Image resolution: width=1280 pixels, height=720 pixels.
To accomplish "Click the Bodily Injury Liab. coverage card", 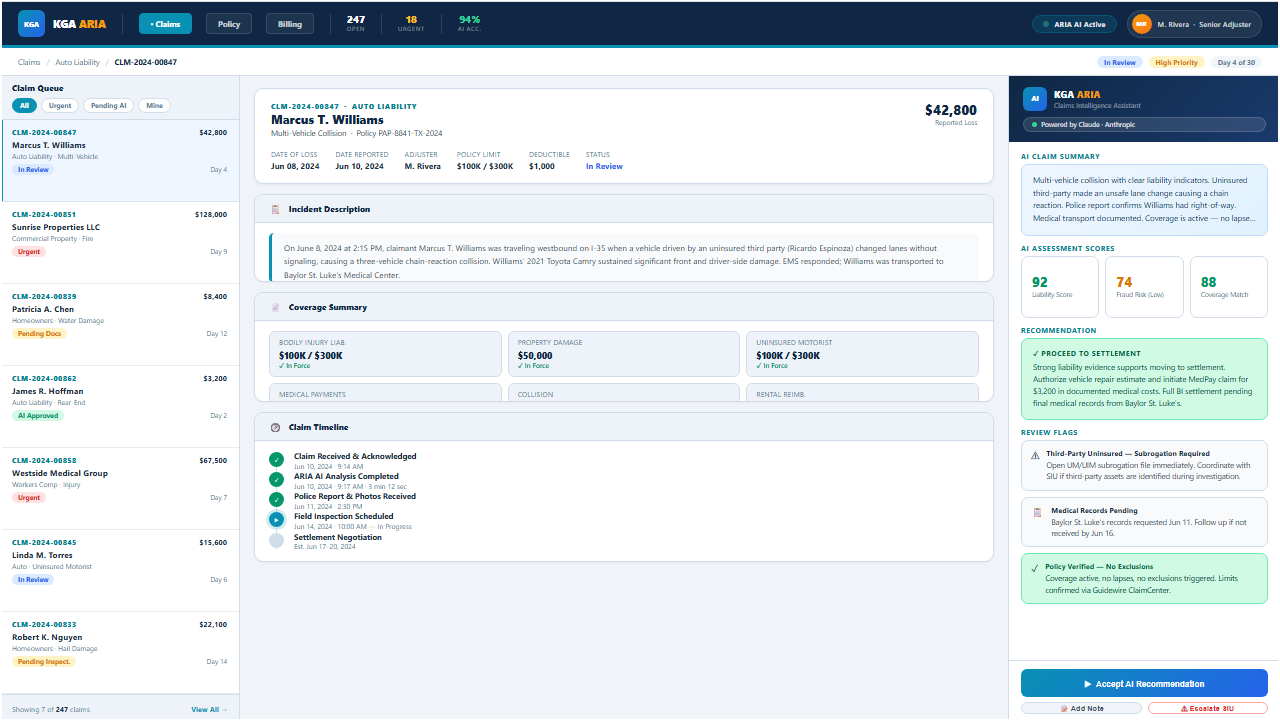I will pos(386,354).
